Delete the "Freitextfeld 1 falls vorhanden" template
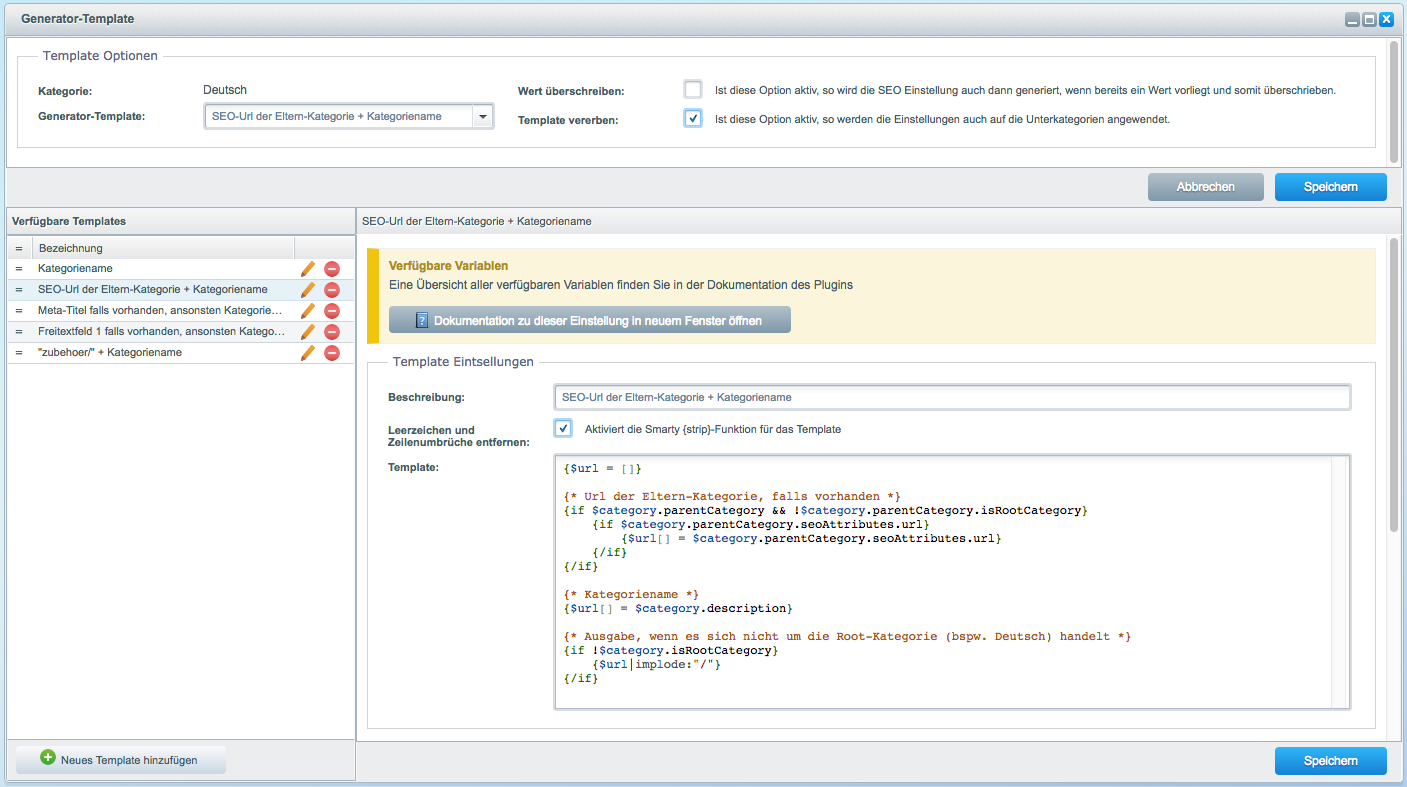 pyautogui.click(x=332, y=332)
